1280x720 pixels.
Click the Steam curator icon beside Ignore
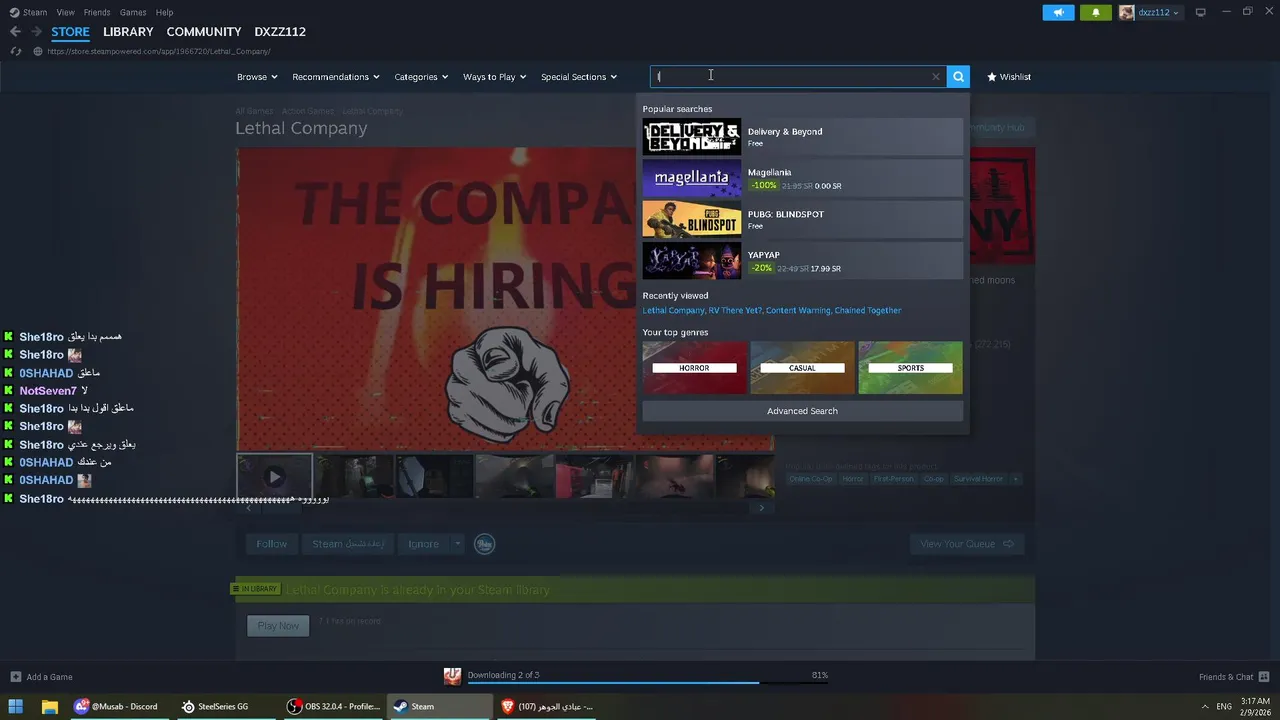point(484,544)
